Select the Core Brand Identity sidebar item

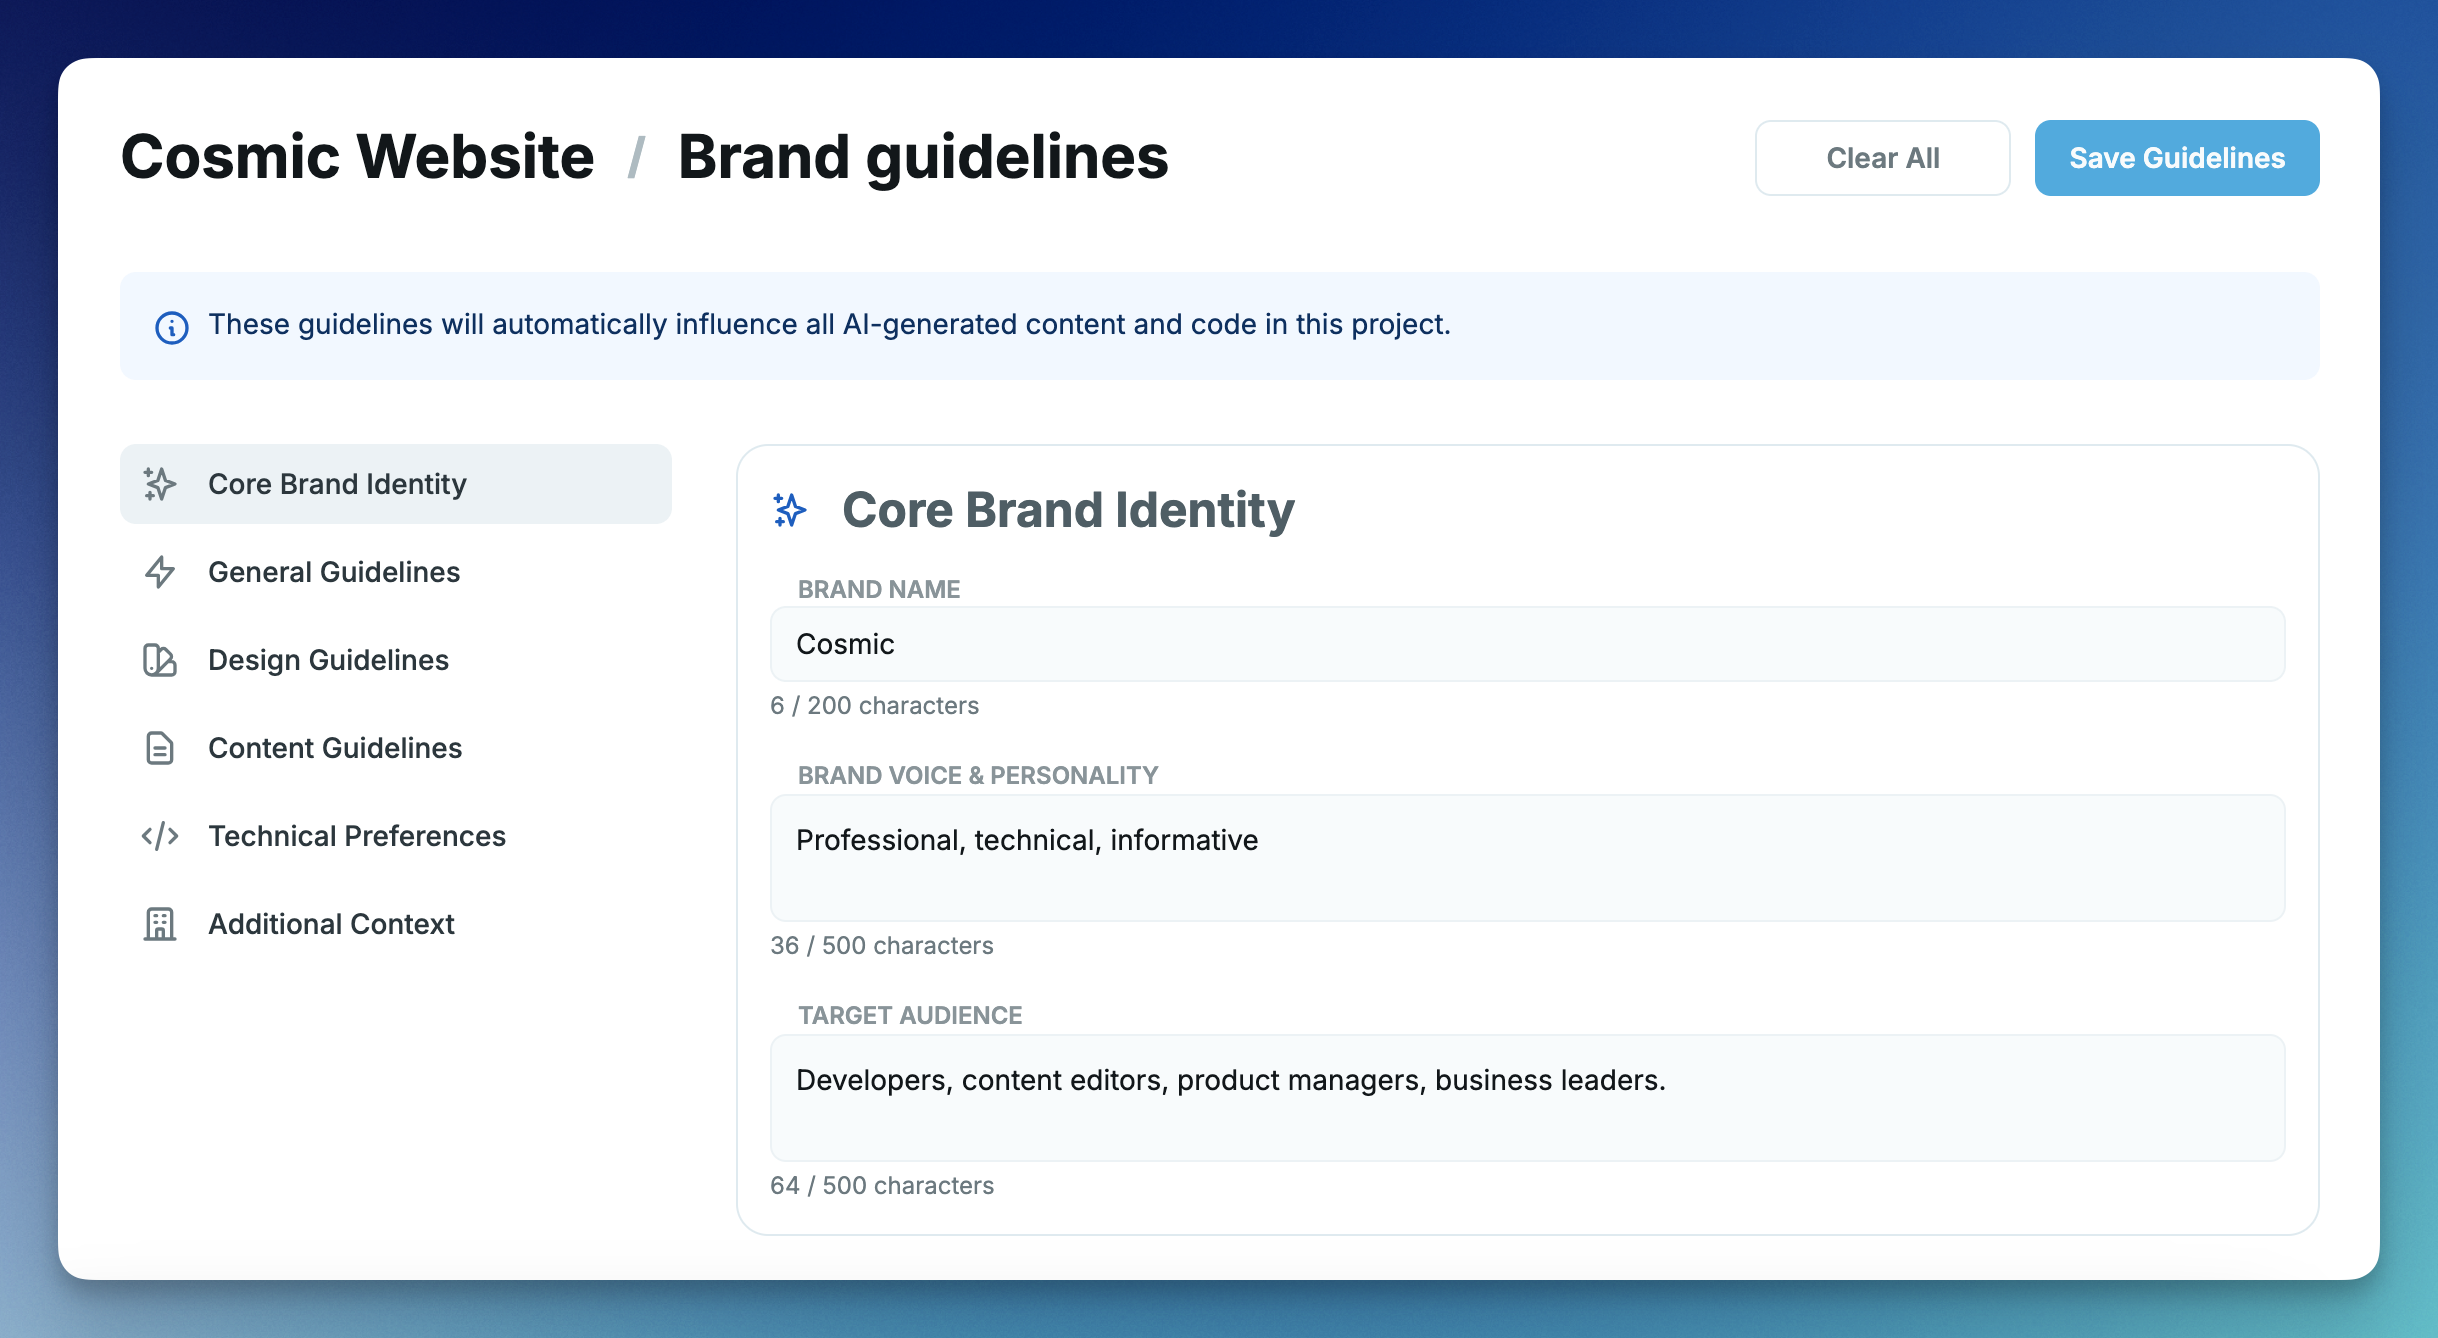pyautogui.click(x=337, y=484)
